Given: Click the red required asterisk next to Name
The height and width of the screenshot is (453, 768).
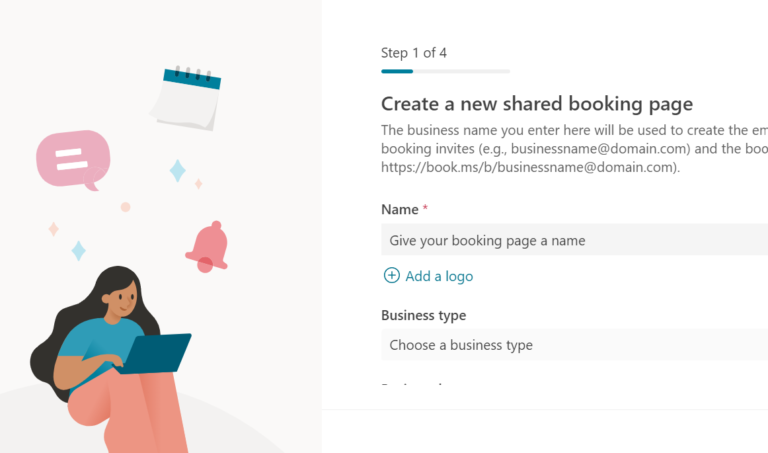Looking at the screenshot, I should pos(426,209).
